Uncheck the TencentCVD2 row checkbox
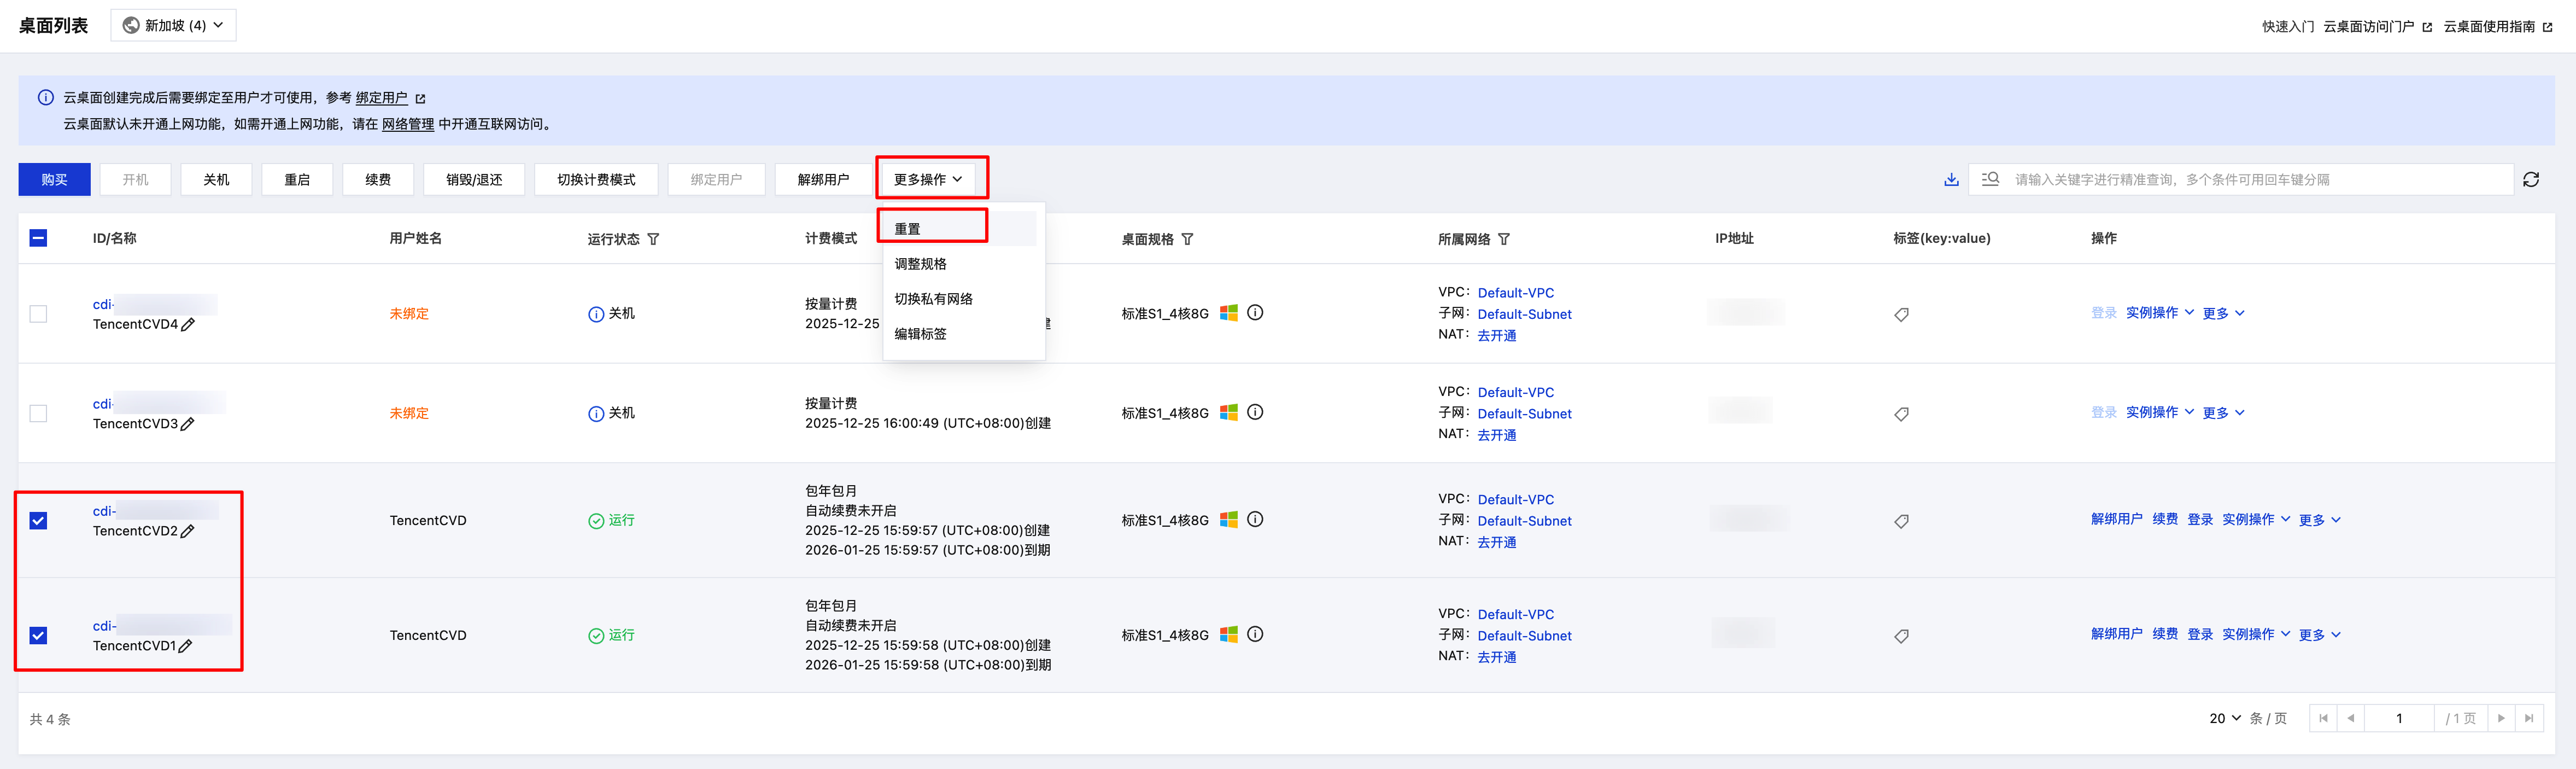This screenshot has height=769, width=2576. pyautogui.click(x=38, y=521)
